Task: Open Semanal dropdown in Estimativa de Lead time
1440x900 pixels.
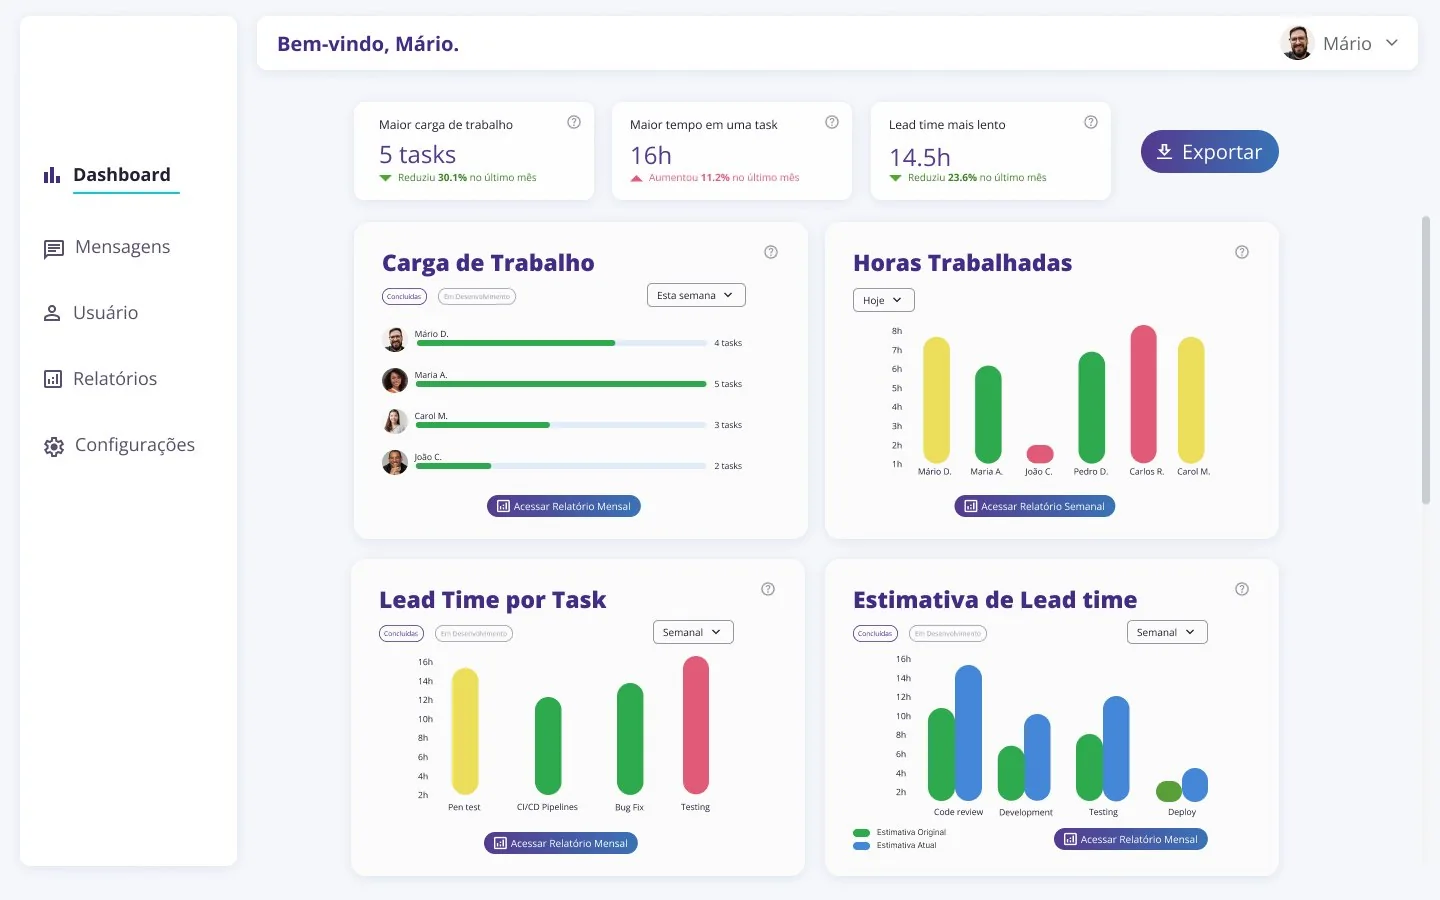Action: (x=1167, y=632)
